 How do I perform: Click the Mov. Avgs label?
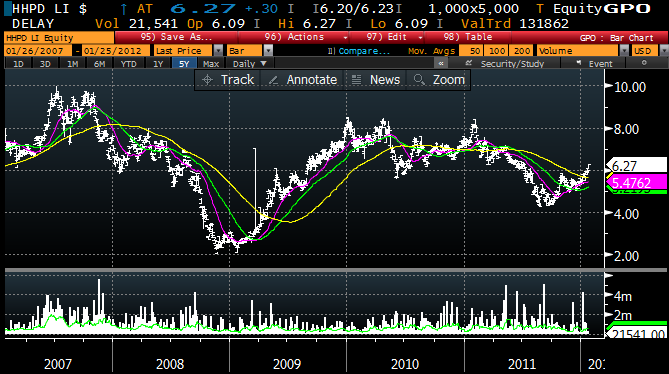(431, 51)
